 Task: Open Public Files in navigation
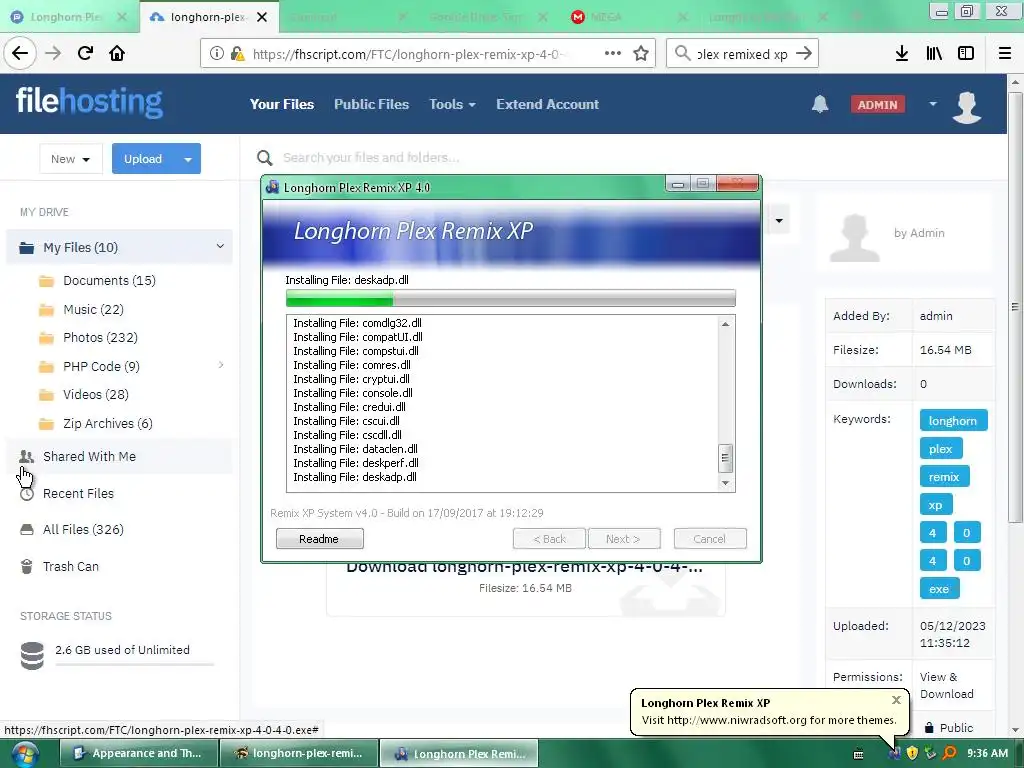point(372,104)
